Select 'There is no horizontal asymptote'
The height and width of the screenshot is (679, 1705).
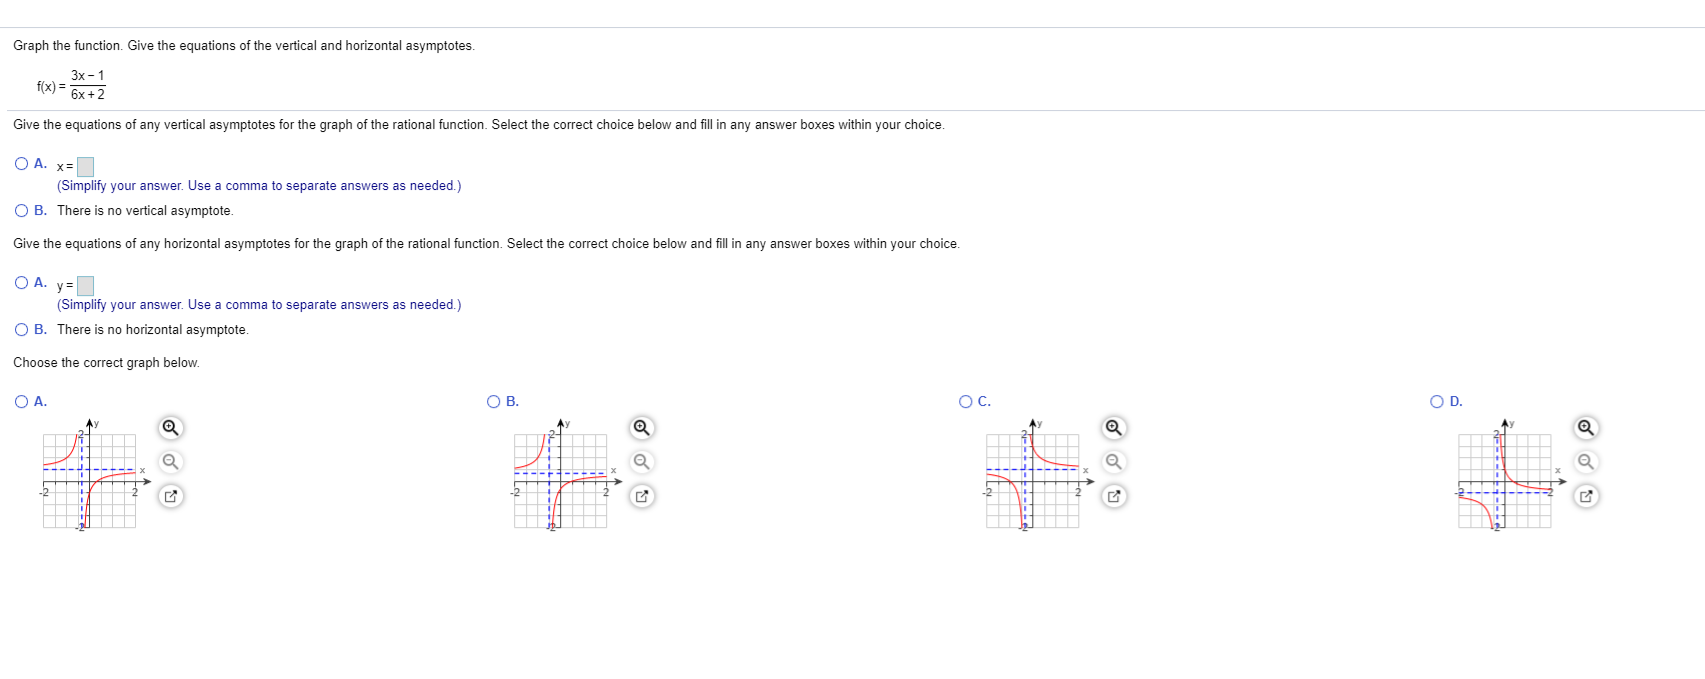[x=21, y=329]
